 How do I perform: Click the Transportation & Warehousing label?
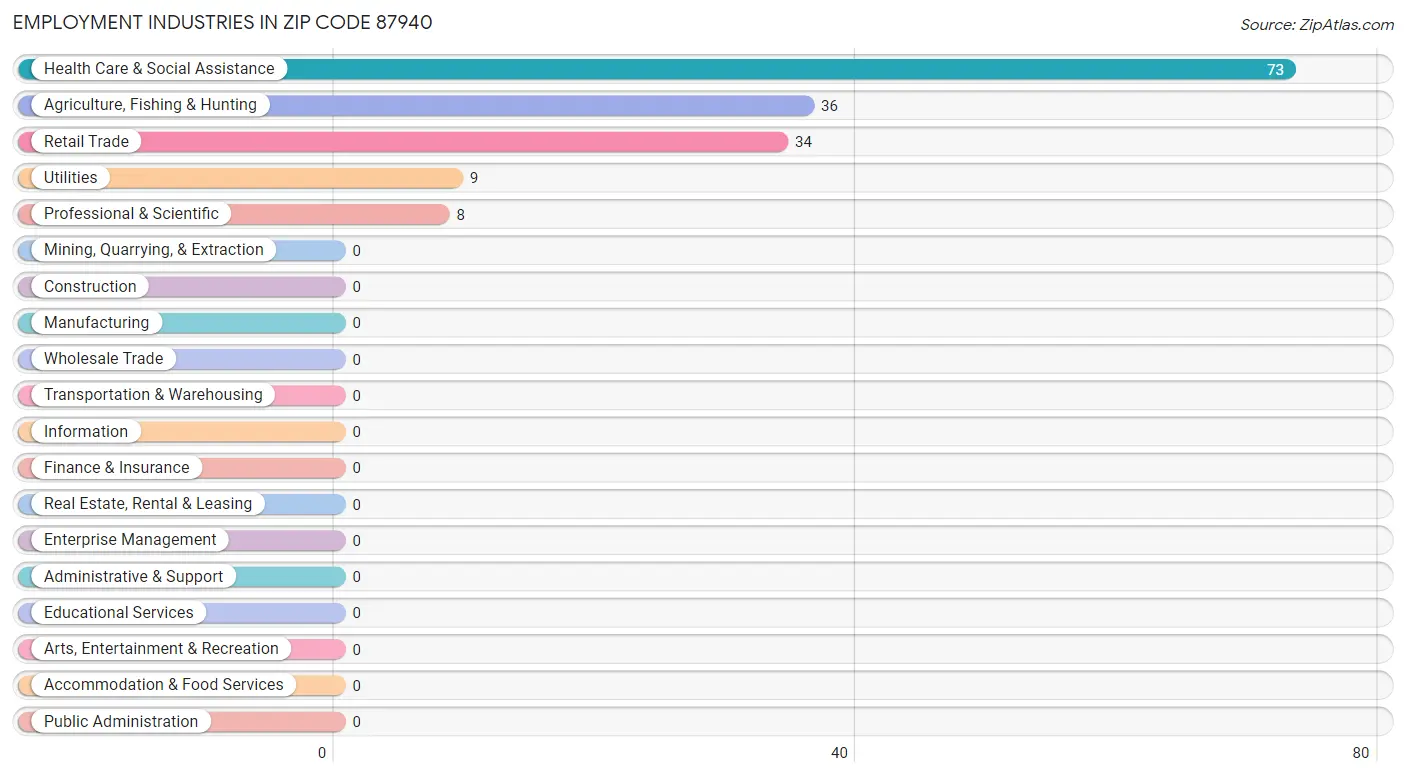pos(153,395)
